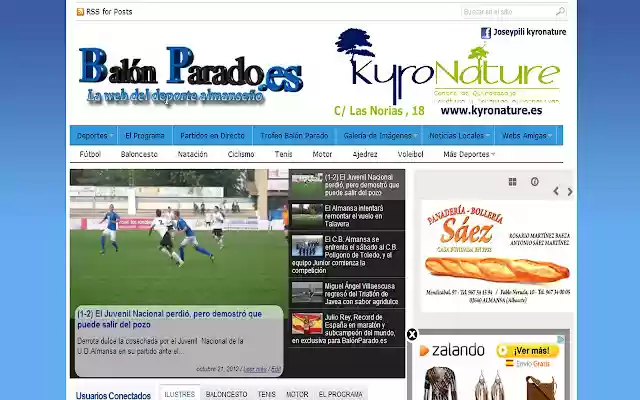The width and height of the screenshot is (640, 400).
Task: Select Voleibol in the sports bar
Action: pos(410,154)
